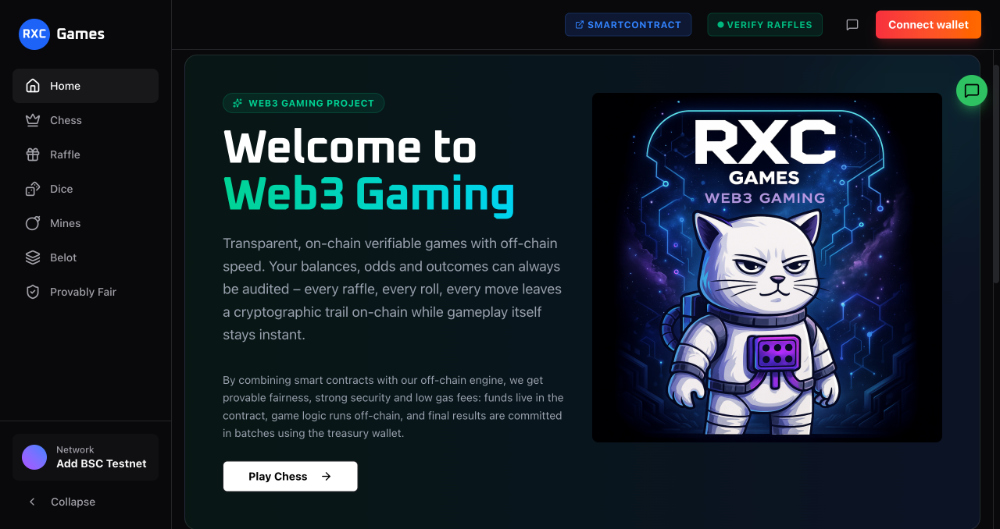Click the RXC astronaut cat image
Image resolution: width=1000 pixels, height=529 pixels.
click(766, 268)
